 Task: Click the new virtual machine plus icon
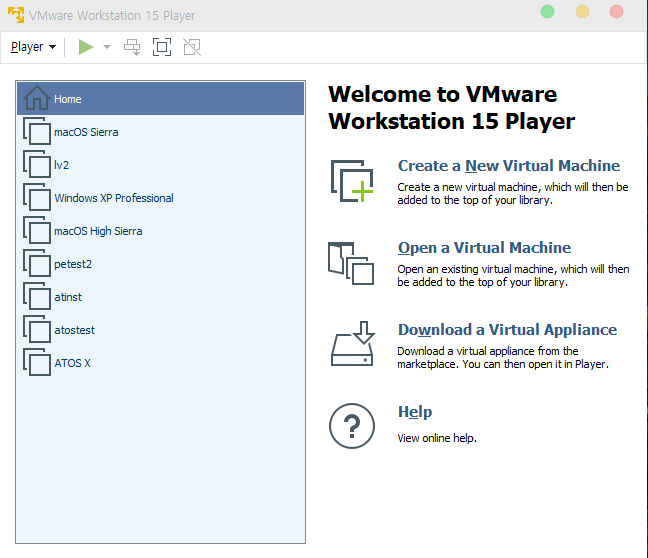coord(352,181)
